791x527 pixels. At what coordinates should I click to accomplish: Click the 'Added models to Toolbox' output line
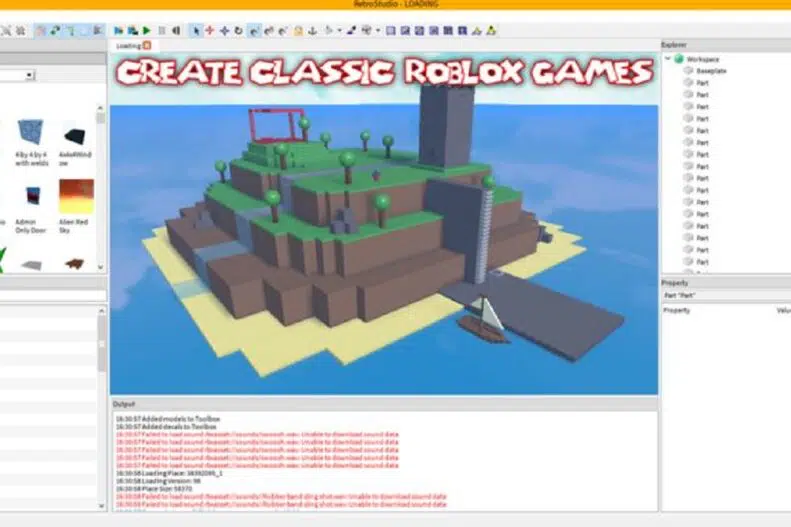click(168, 419)
